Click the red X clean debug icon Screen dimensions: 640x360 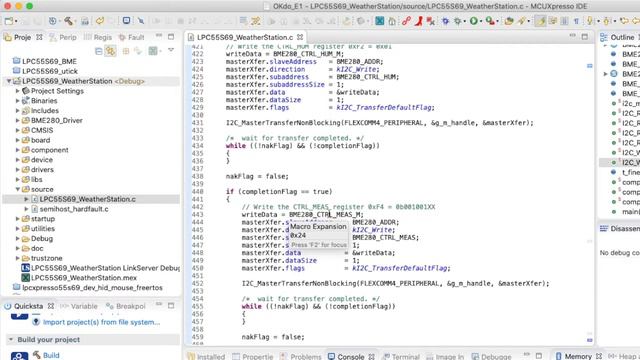click(x=431, y=21)
